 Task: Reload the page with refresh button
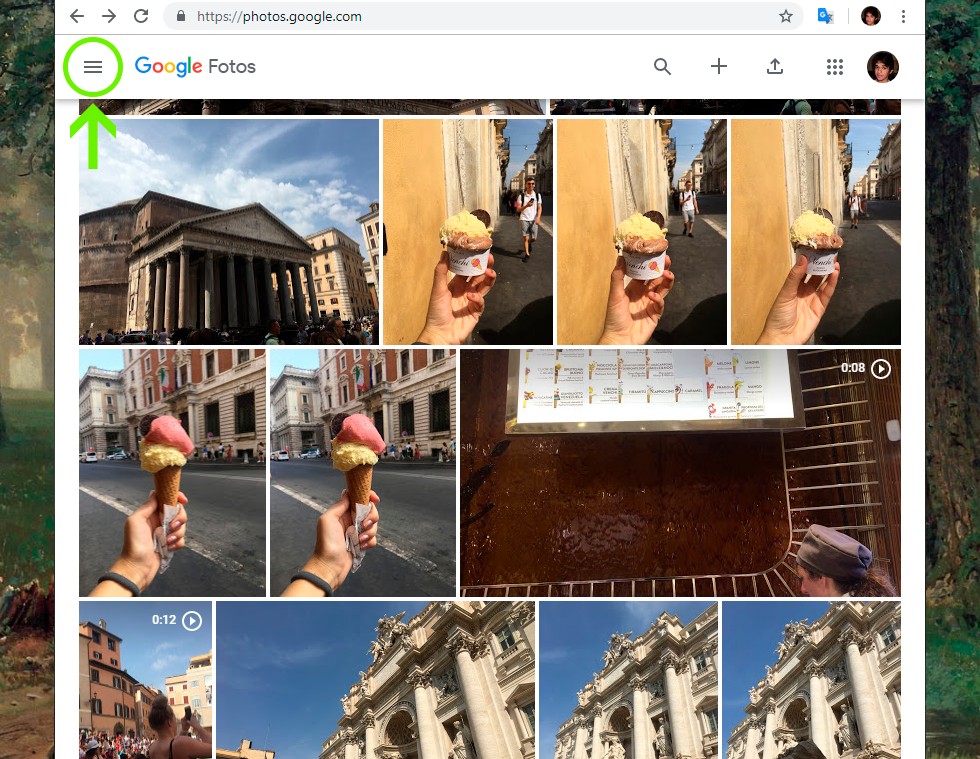coord(141,16)
